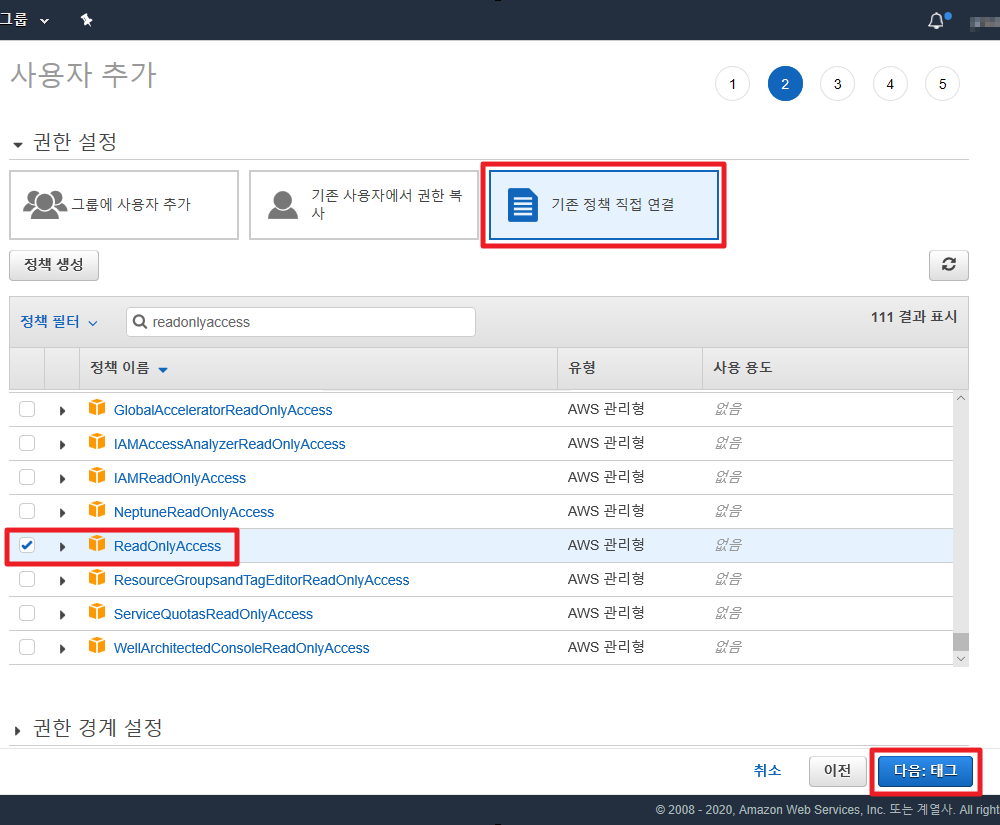Open the ResourceGroupsandTagEditorReadOnlyAccess policy link
The height and width of the screenshot is (825, 1000).
coord(261,580)
